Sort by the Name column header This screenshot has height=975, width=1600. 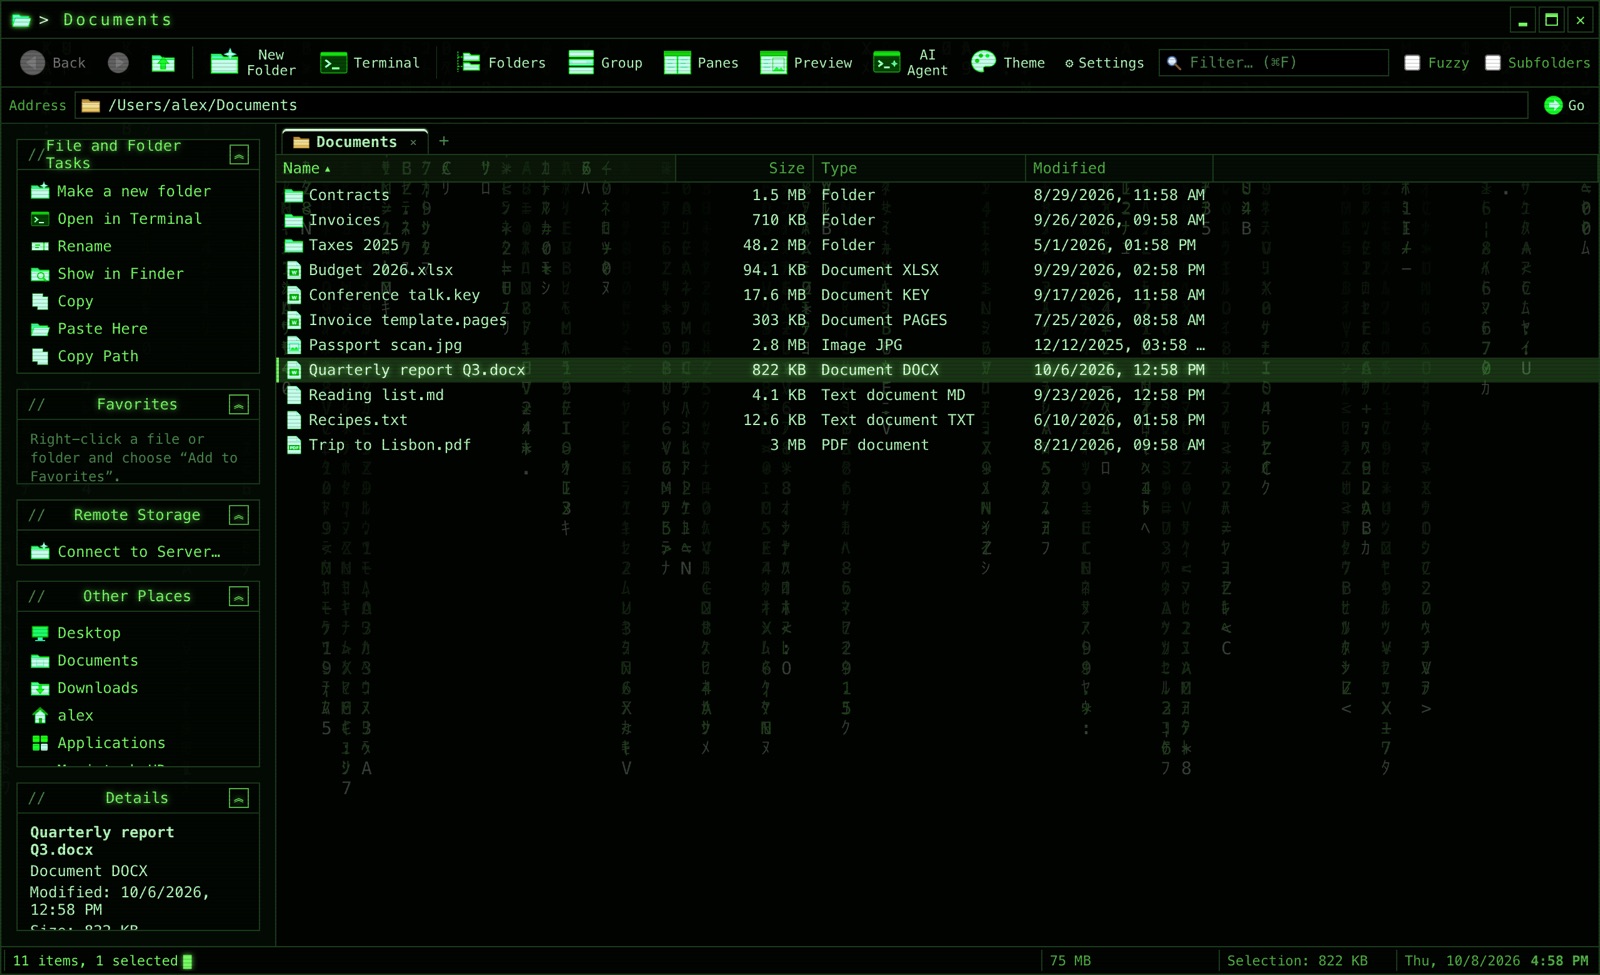click(476, 168)
